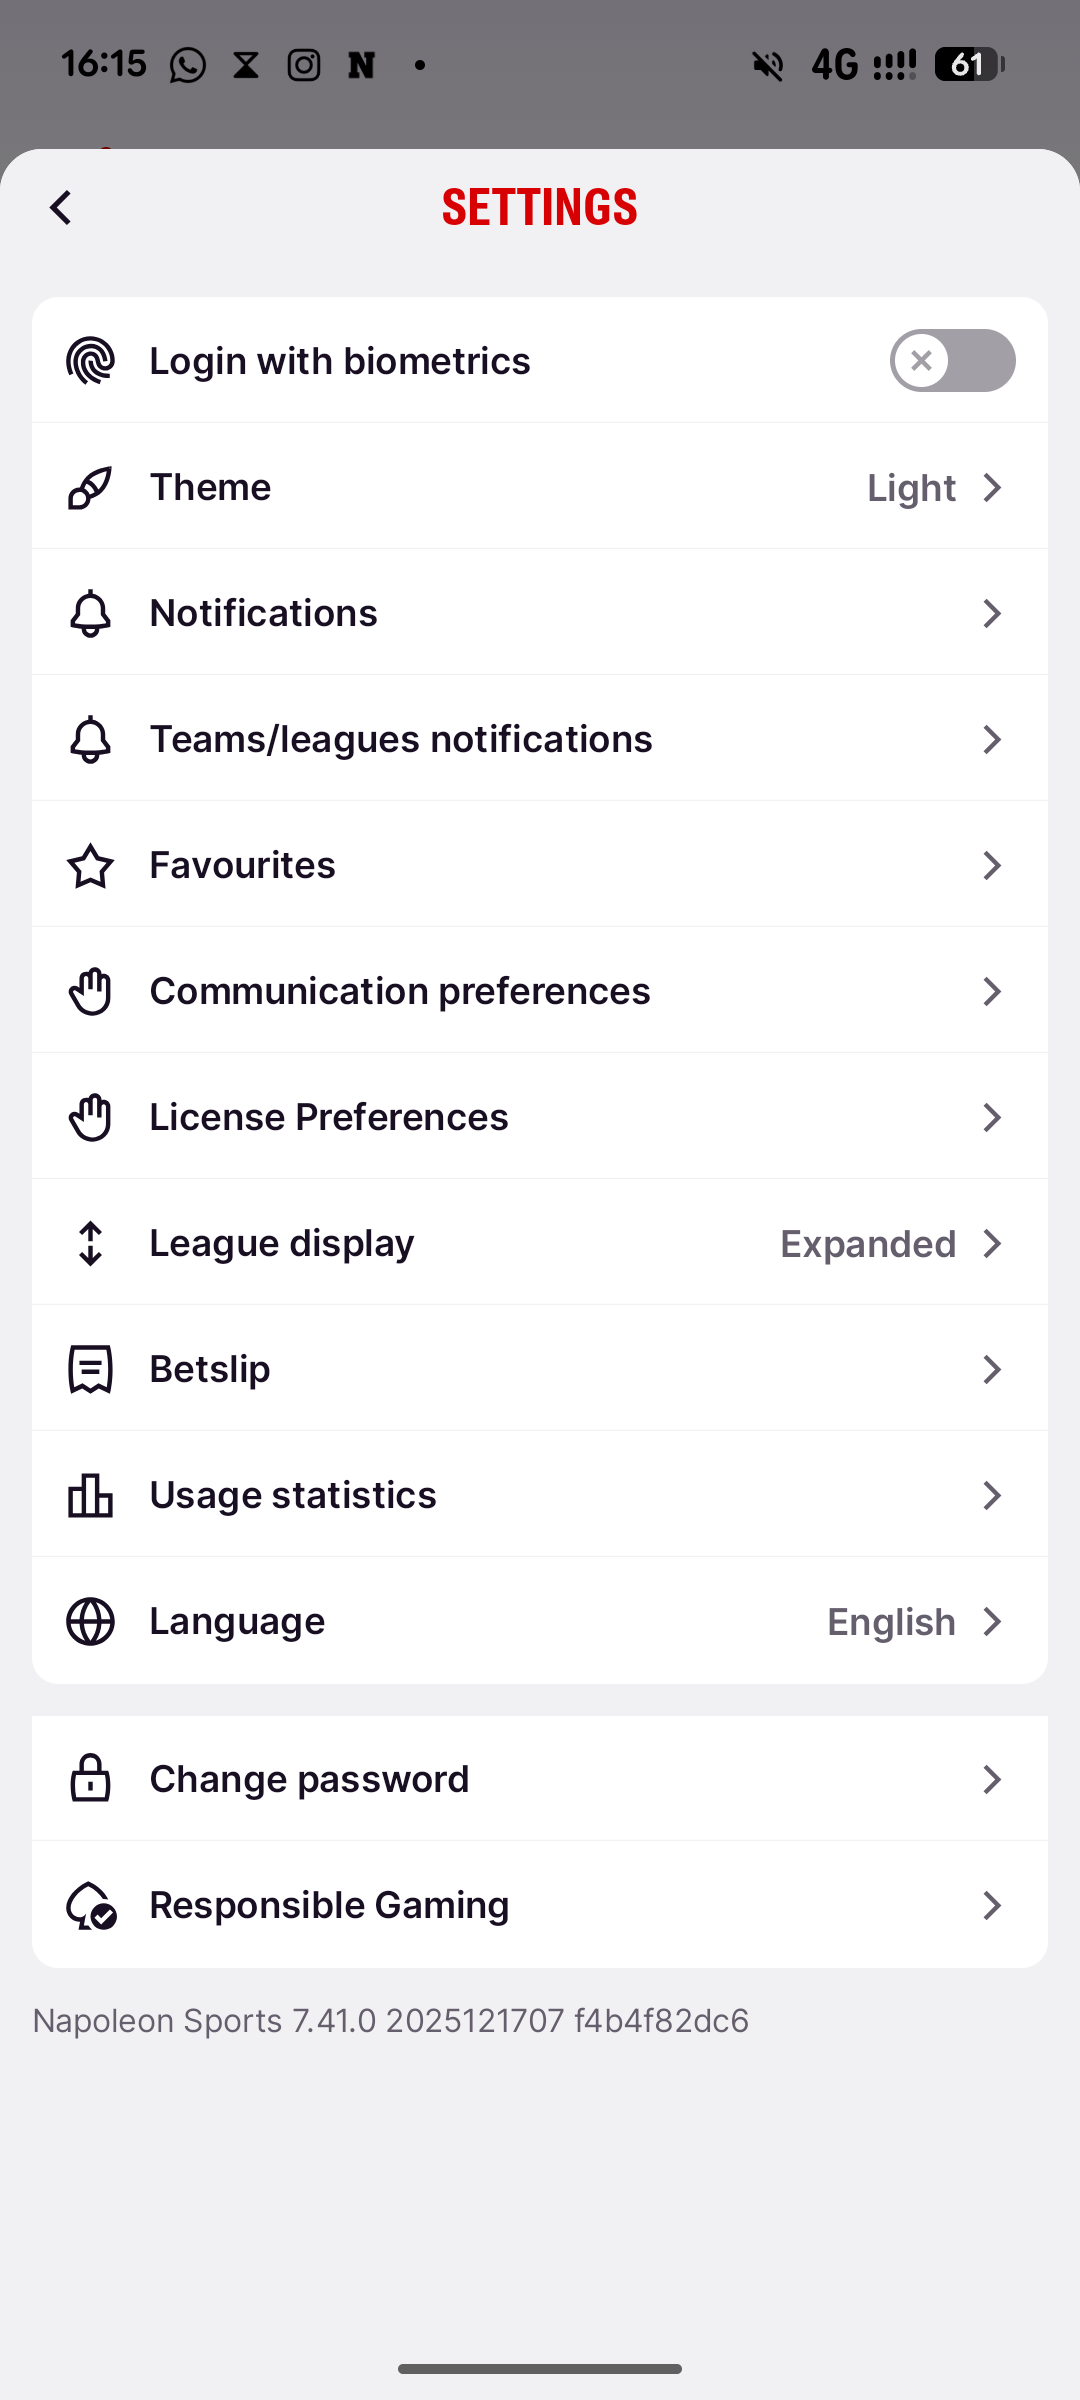Tap the fingerprint biometrics icon
Viewport: 1080px width, 2400px height.
(90, 361)
